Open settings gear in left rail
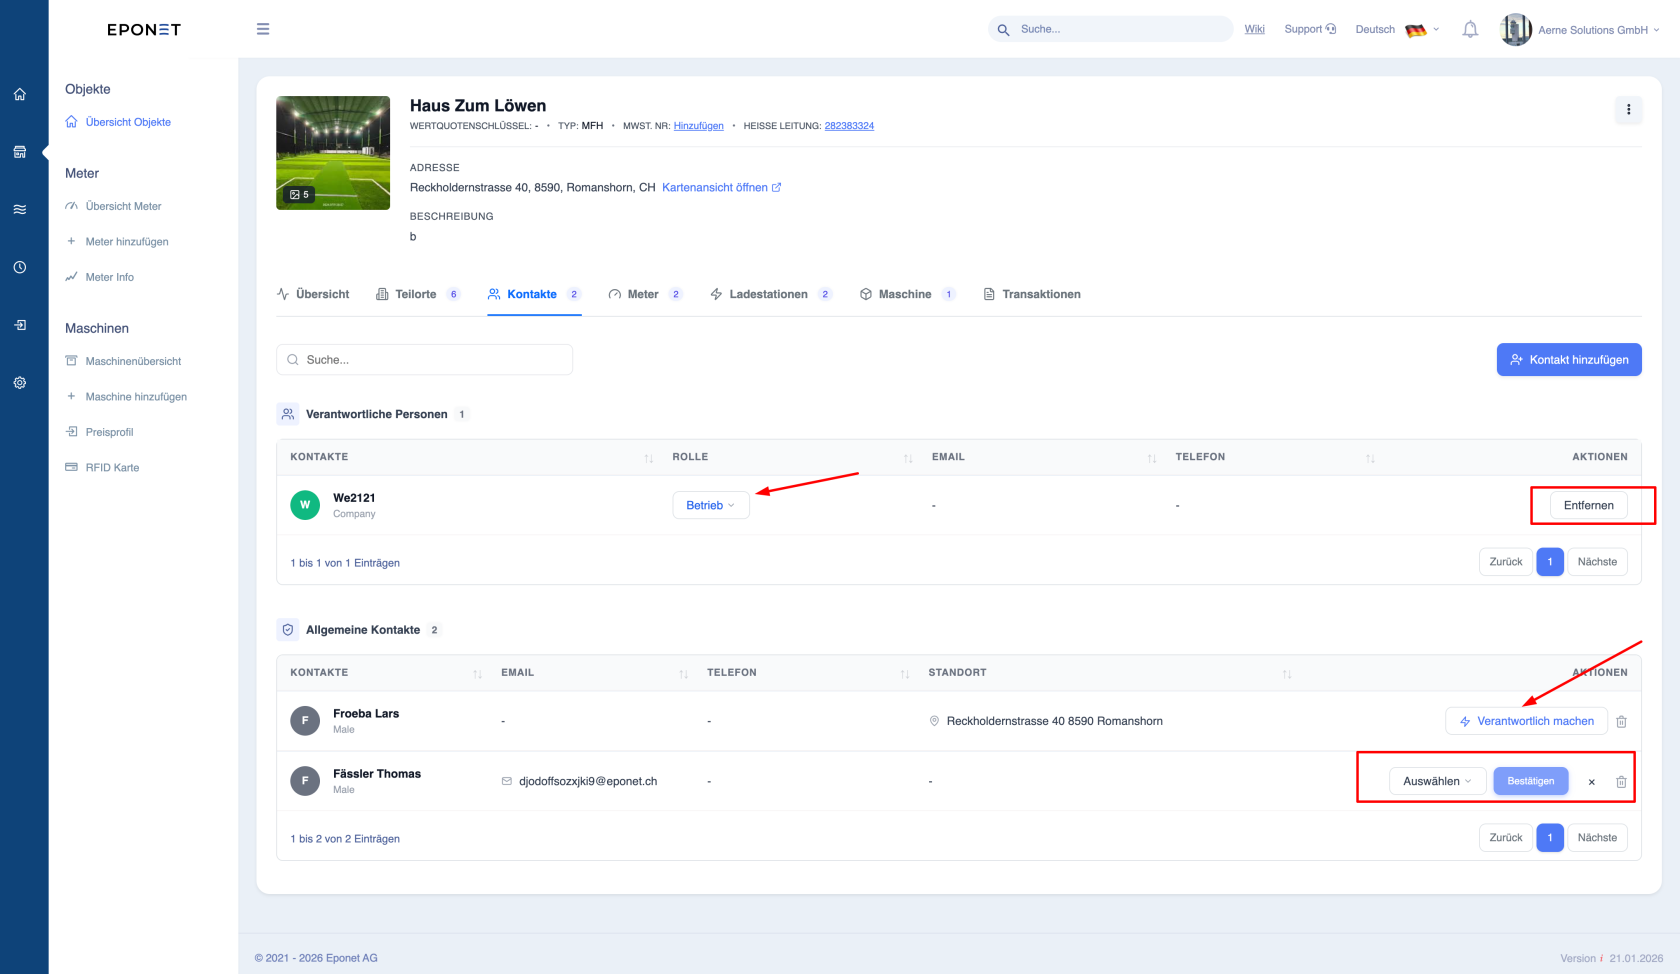This screenshot has height=974, width=1680. click(x=20, y=383)
